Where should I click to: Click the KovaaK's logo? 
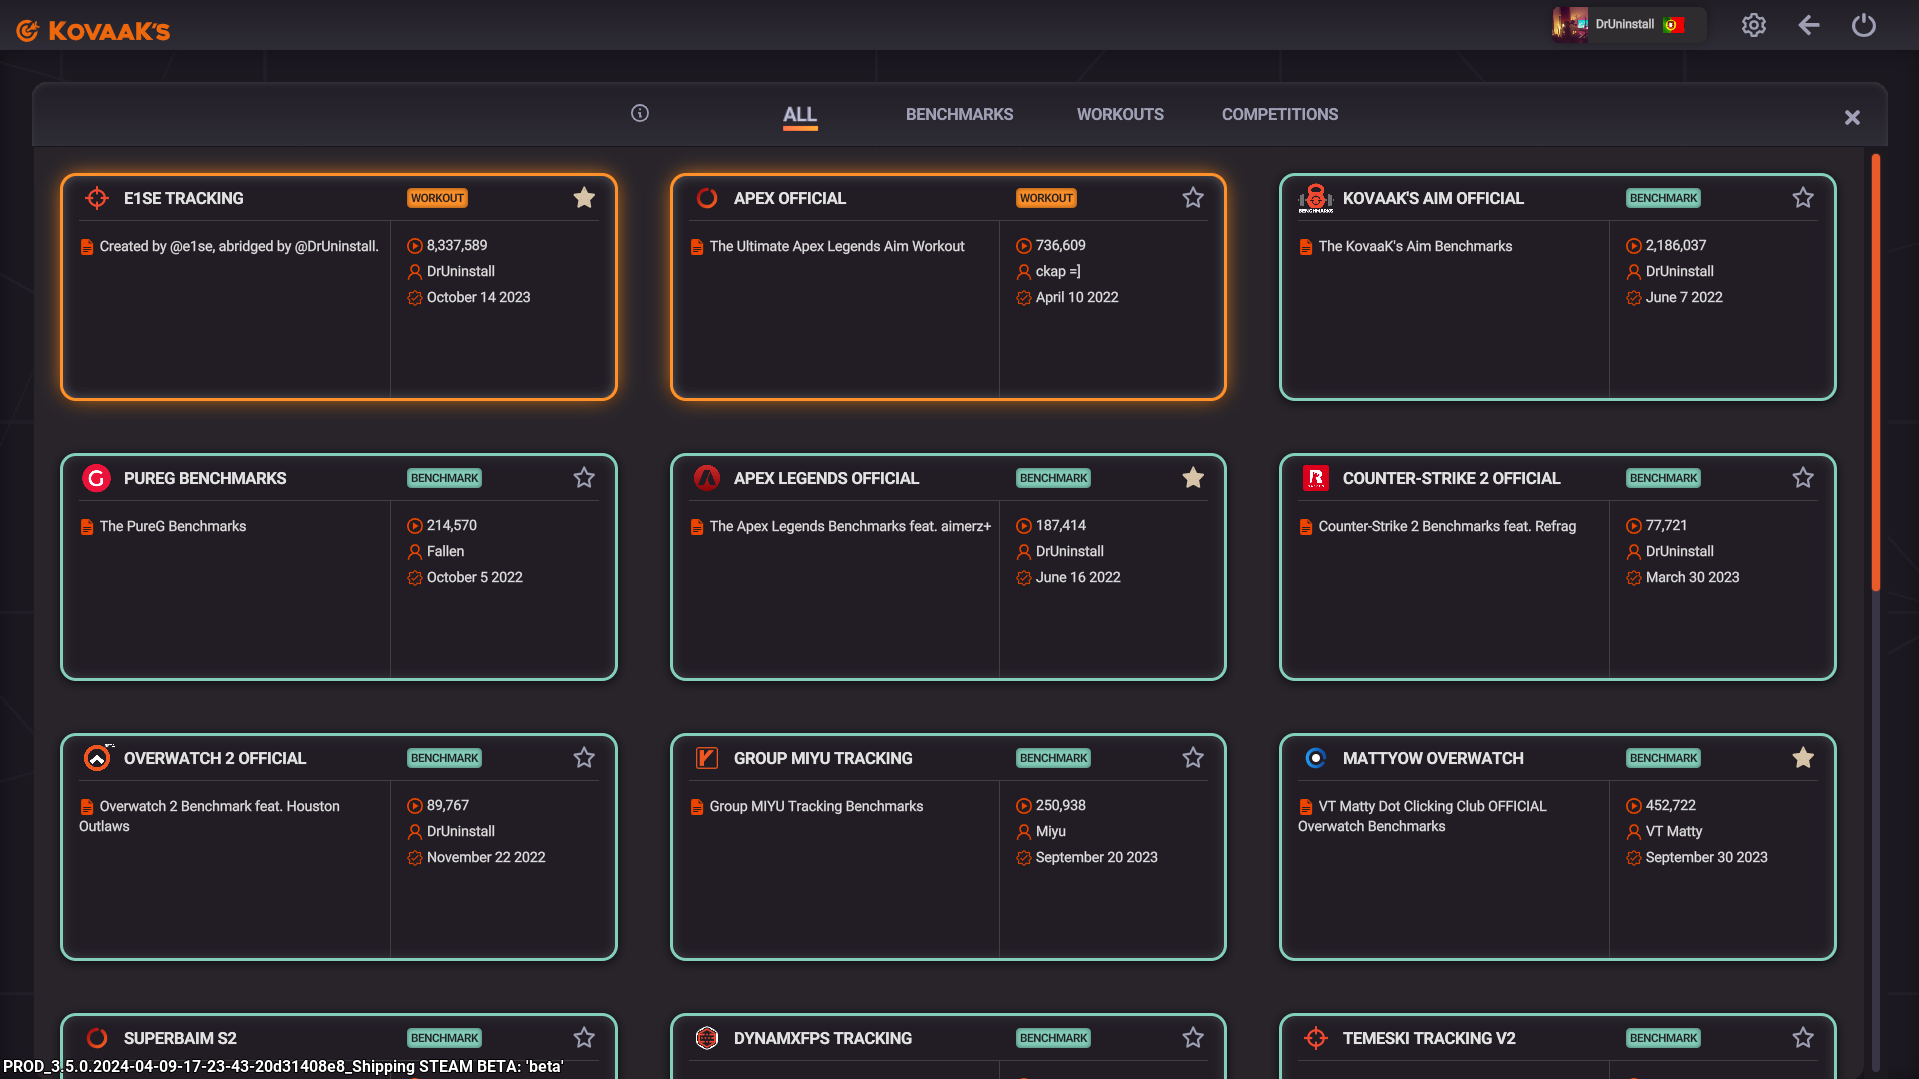point(93,30)
